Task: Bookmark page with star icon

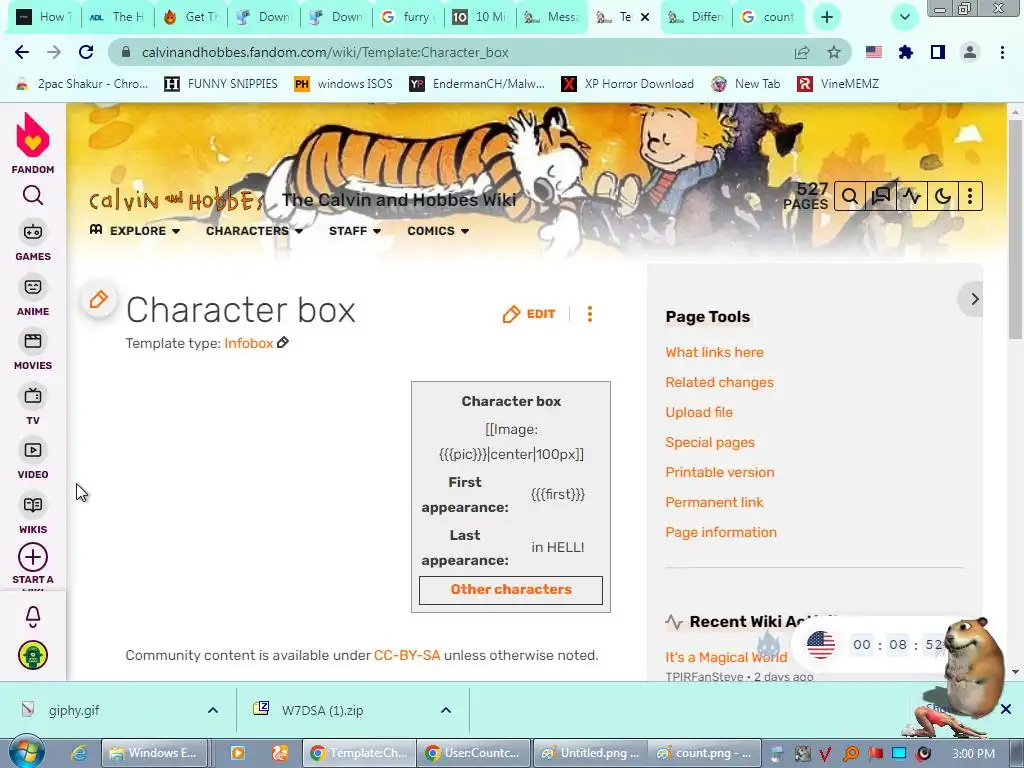Action: pyautogui.click(x=834, y=52)
